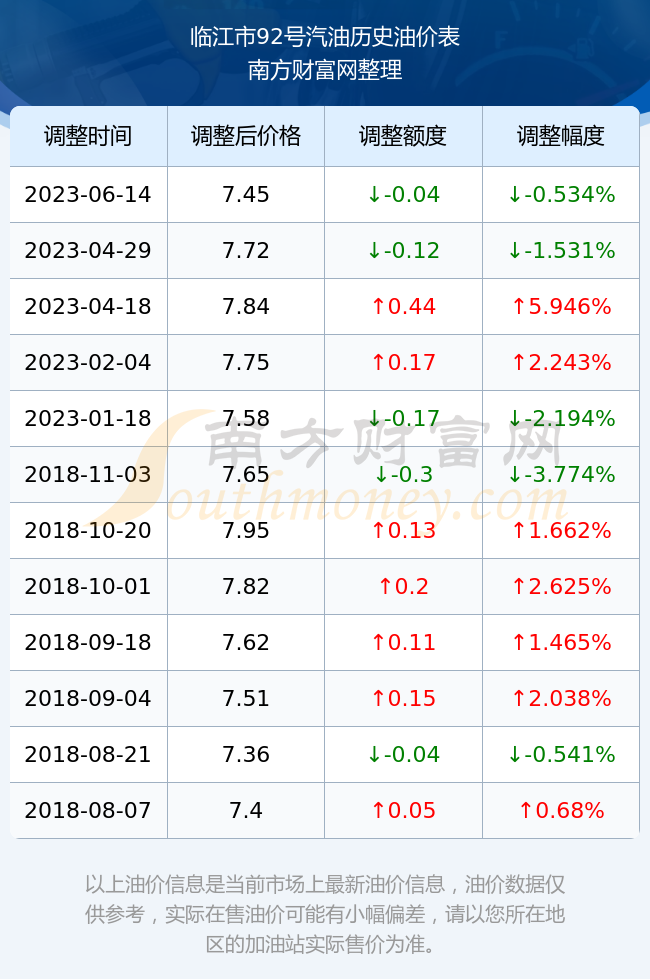650x980 pixels.
Task: Click the disclaimer text below the table
Action: [x=325, y=914]
